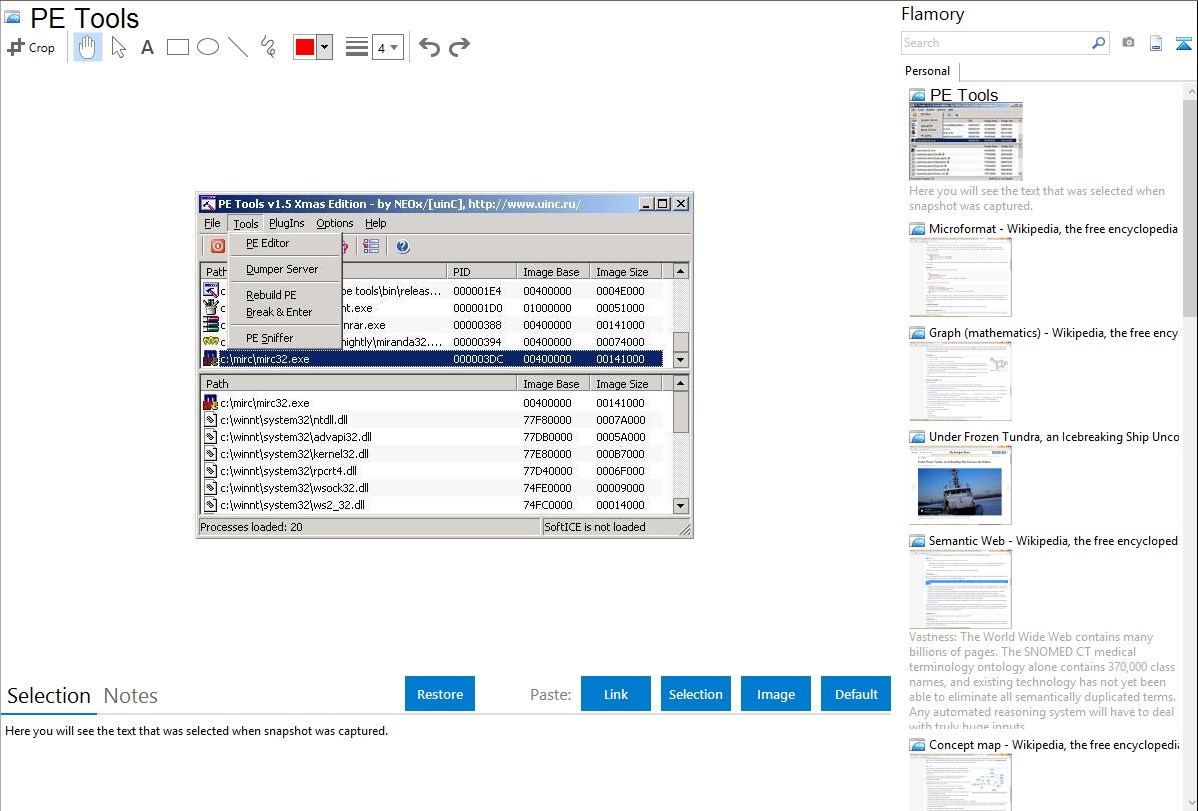The height and width of the screenshot is (811, 1198).
Task: Pick the rectangle shape tool
Action: click(x=177, y=47)
